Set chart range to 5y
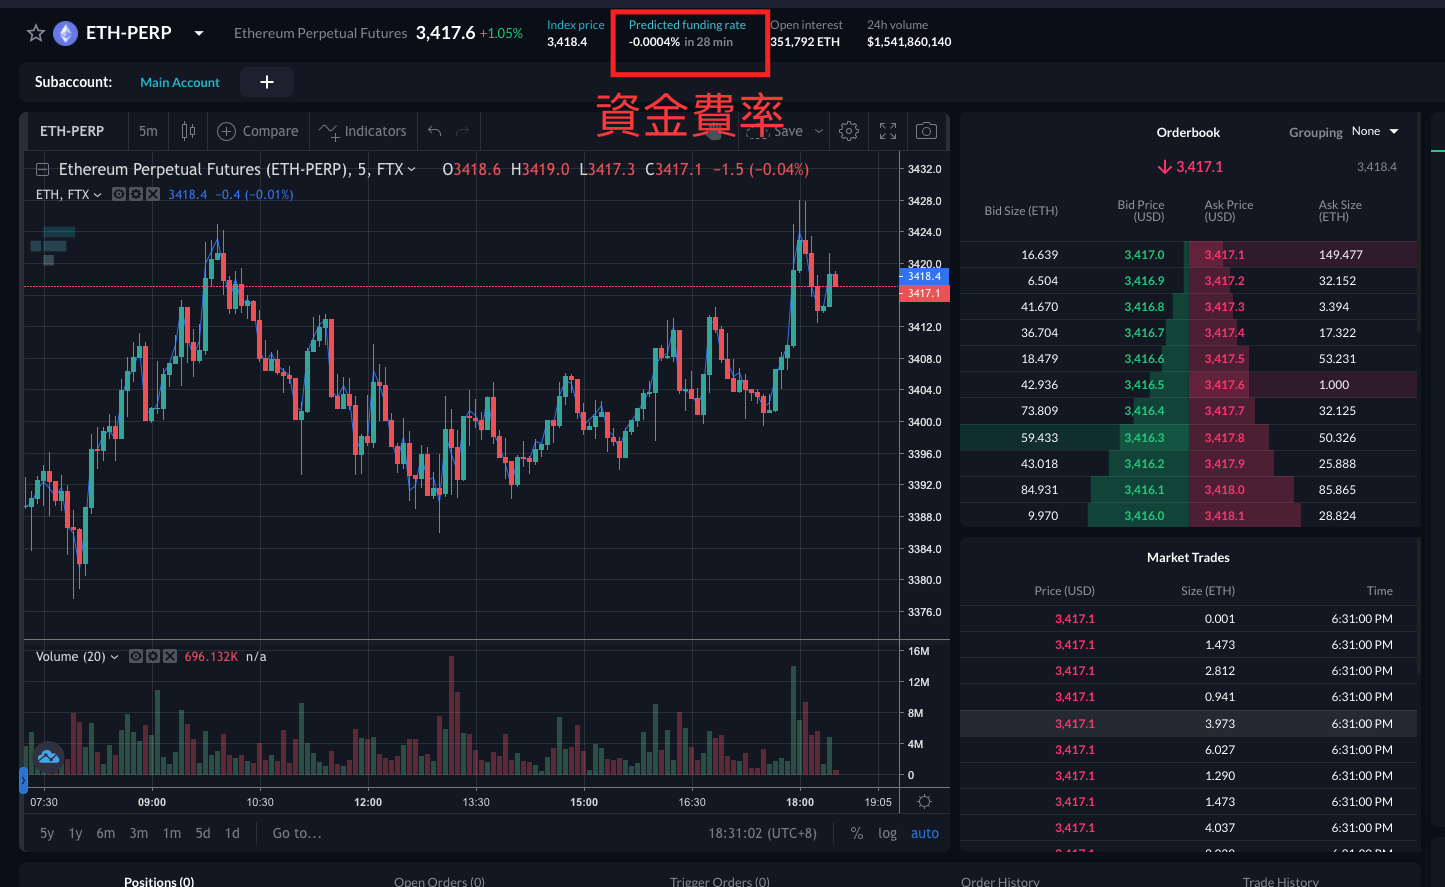 (47, 833)
